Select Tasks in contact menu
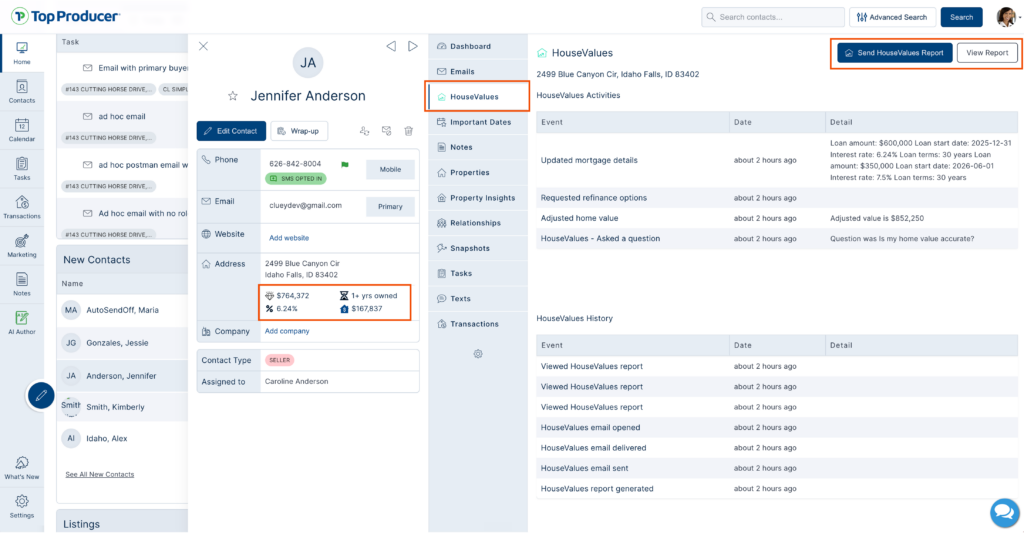The width and height of the screenshot is (1024, 533). 478,274
